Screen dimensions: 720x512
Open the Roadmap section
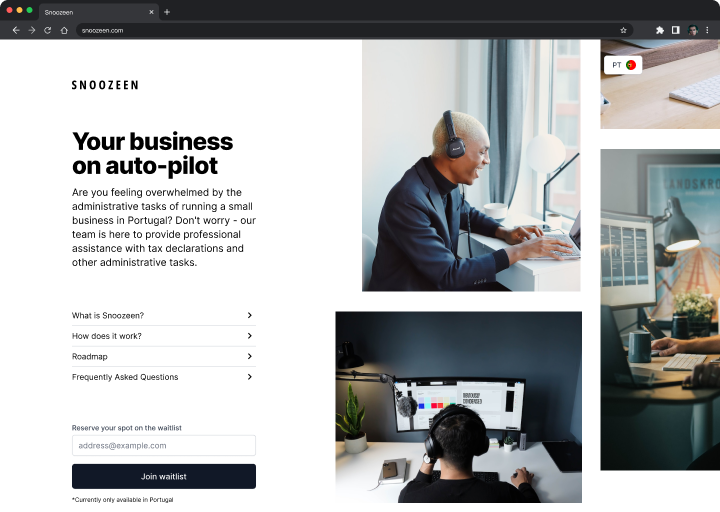[163, 356]
